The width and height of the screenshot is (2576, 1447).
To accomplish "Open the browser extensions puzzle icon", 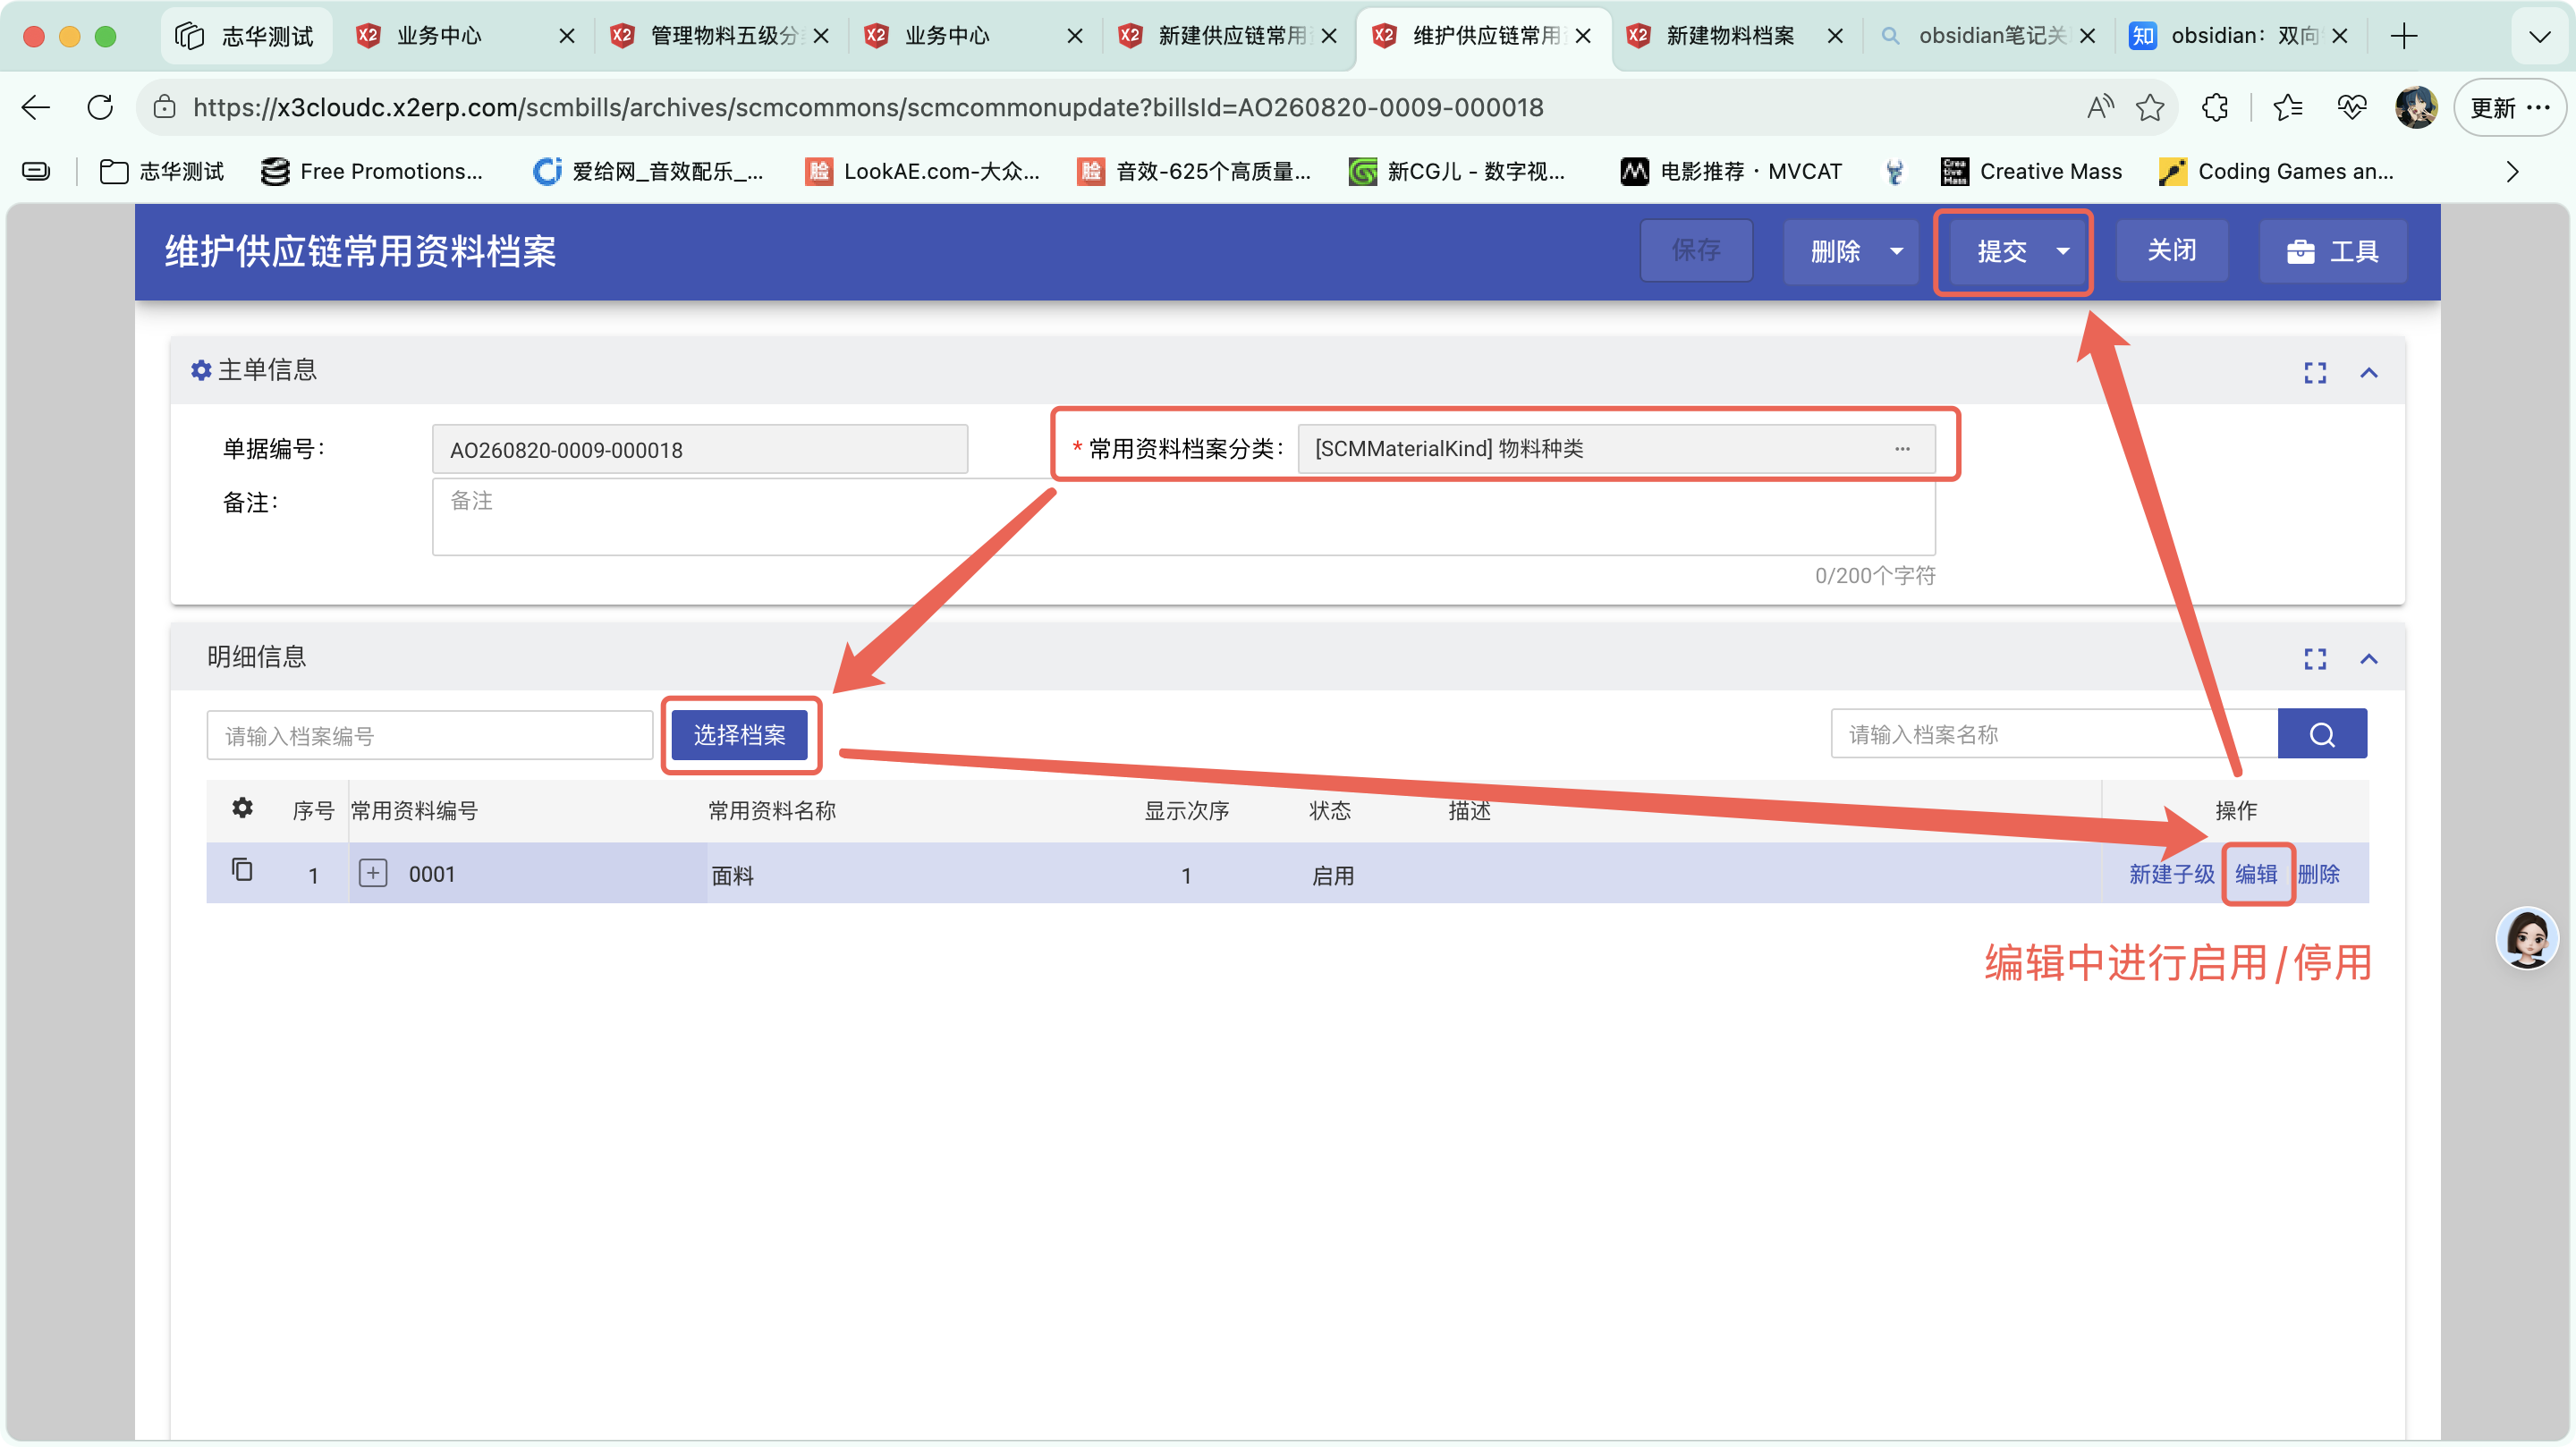I will click(x=2215, y=107).
